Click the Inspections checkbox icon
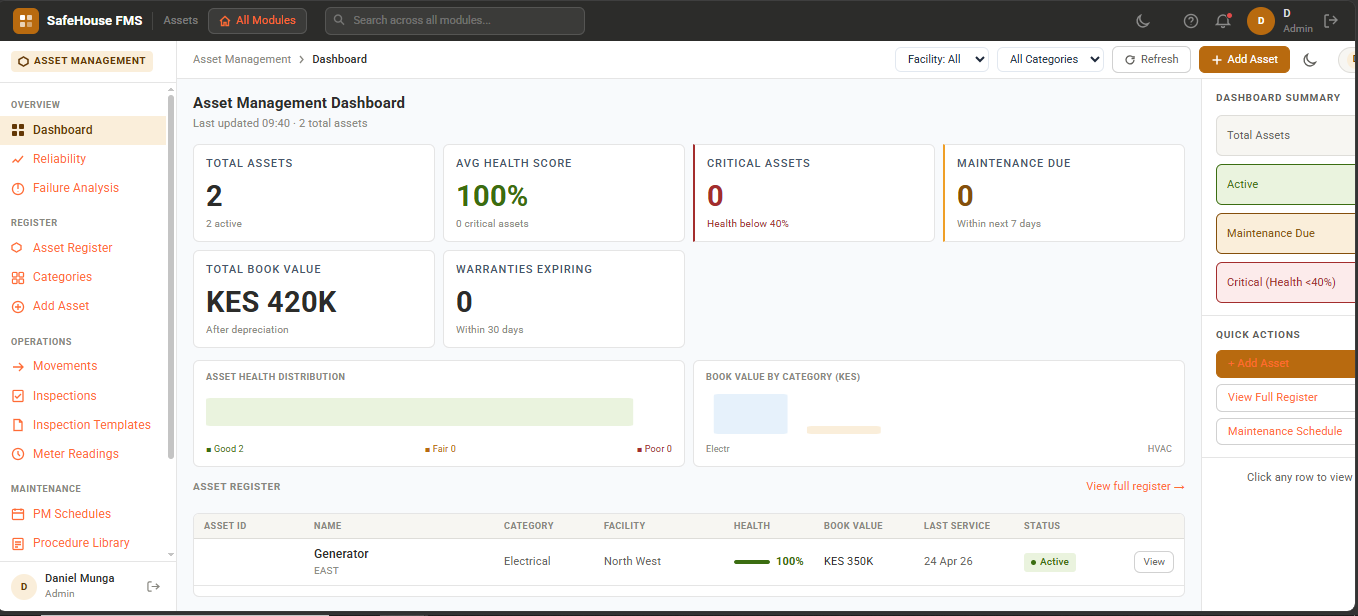This screenshot has width=1358, height=616. coord(18,396)
